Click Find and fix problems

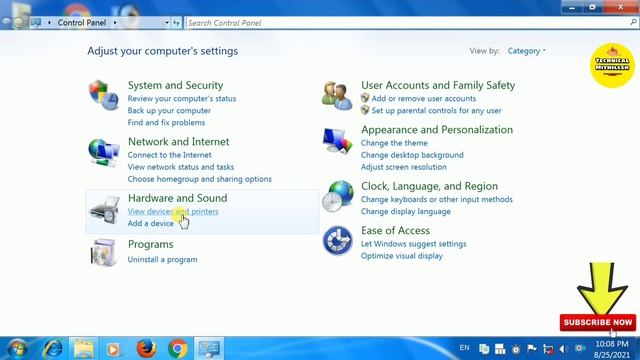coord(166,122)
